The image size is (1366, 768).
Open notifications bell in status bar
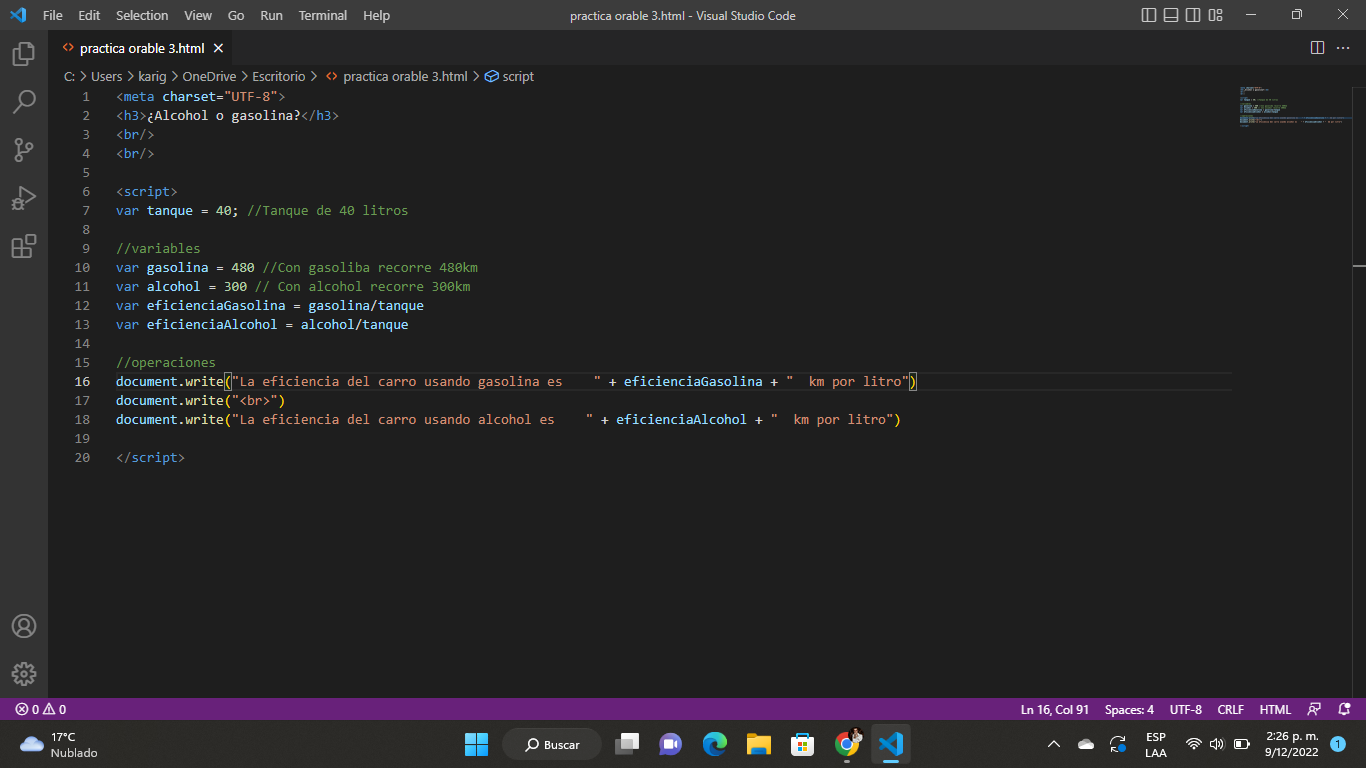click(x=1344, y=709)
